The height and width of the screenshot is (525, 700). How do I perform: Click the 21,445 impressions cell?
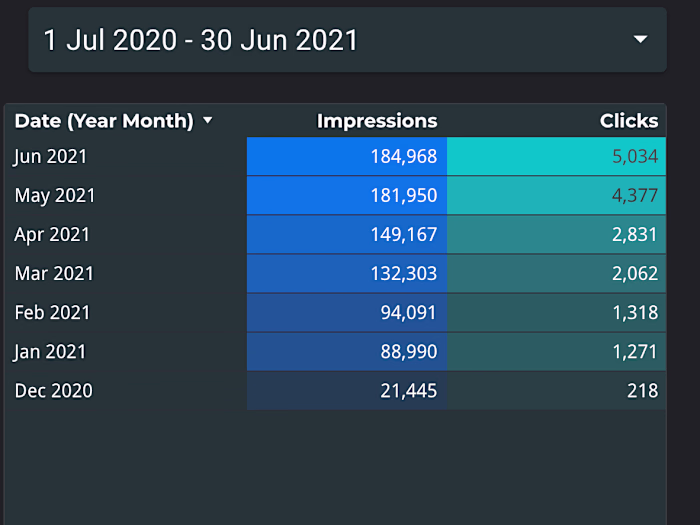347,390
